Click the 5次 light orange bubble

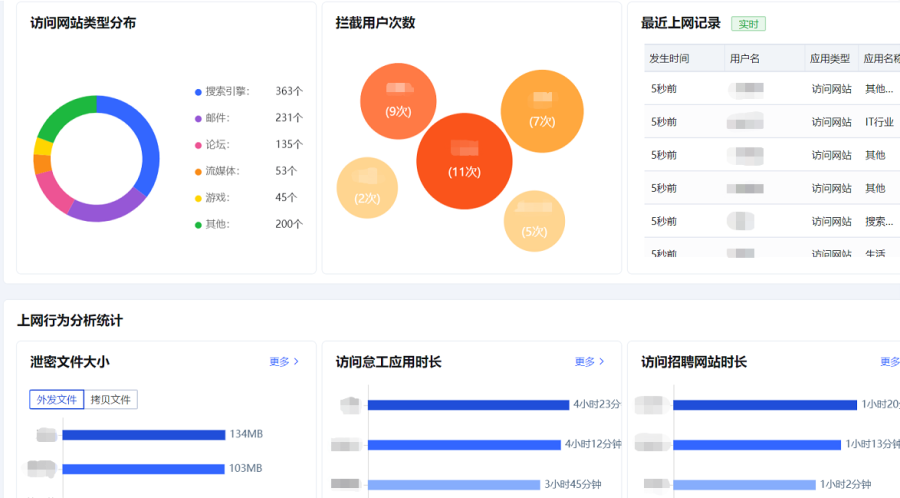click(x=534, y=221)
